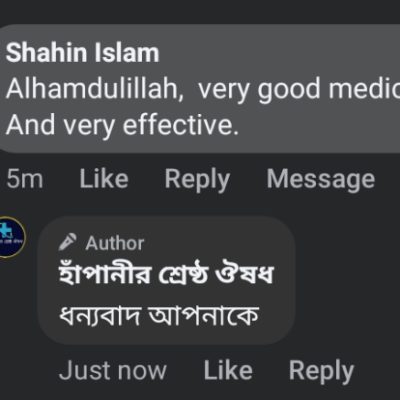400x400 pixels.
Task: Open the reply author's profile avatar
Action: 11,237
